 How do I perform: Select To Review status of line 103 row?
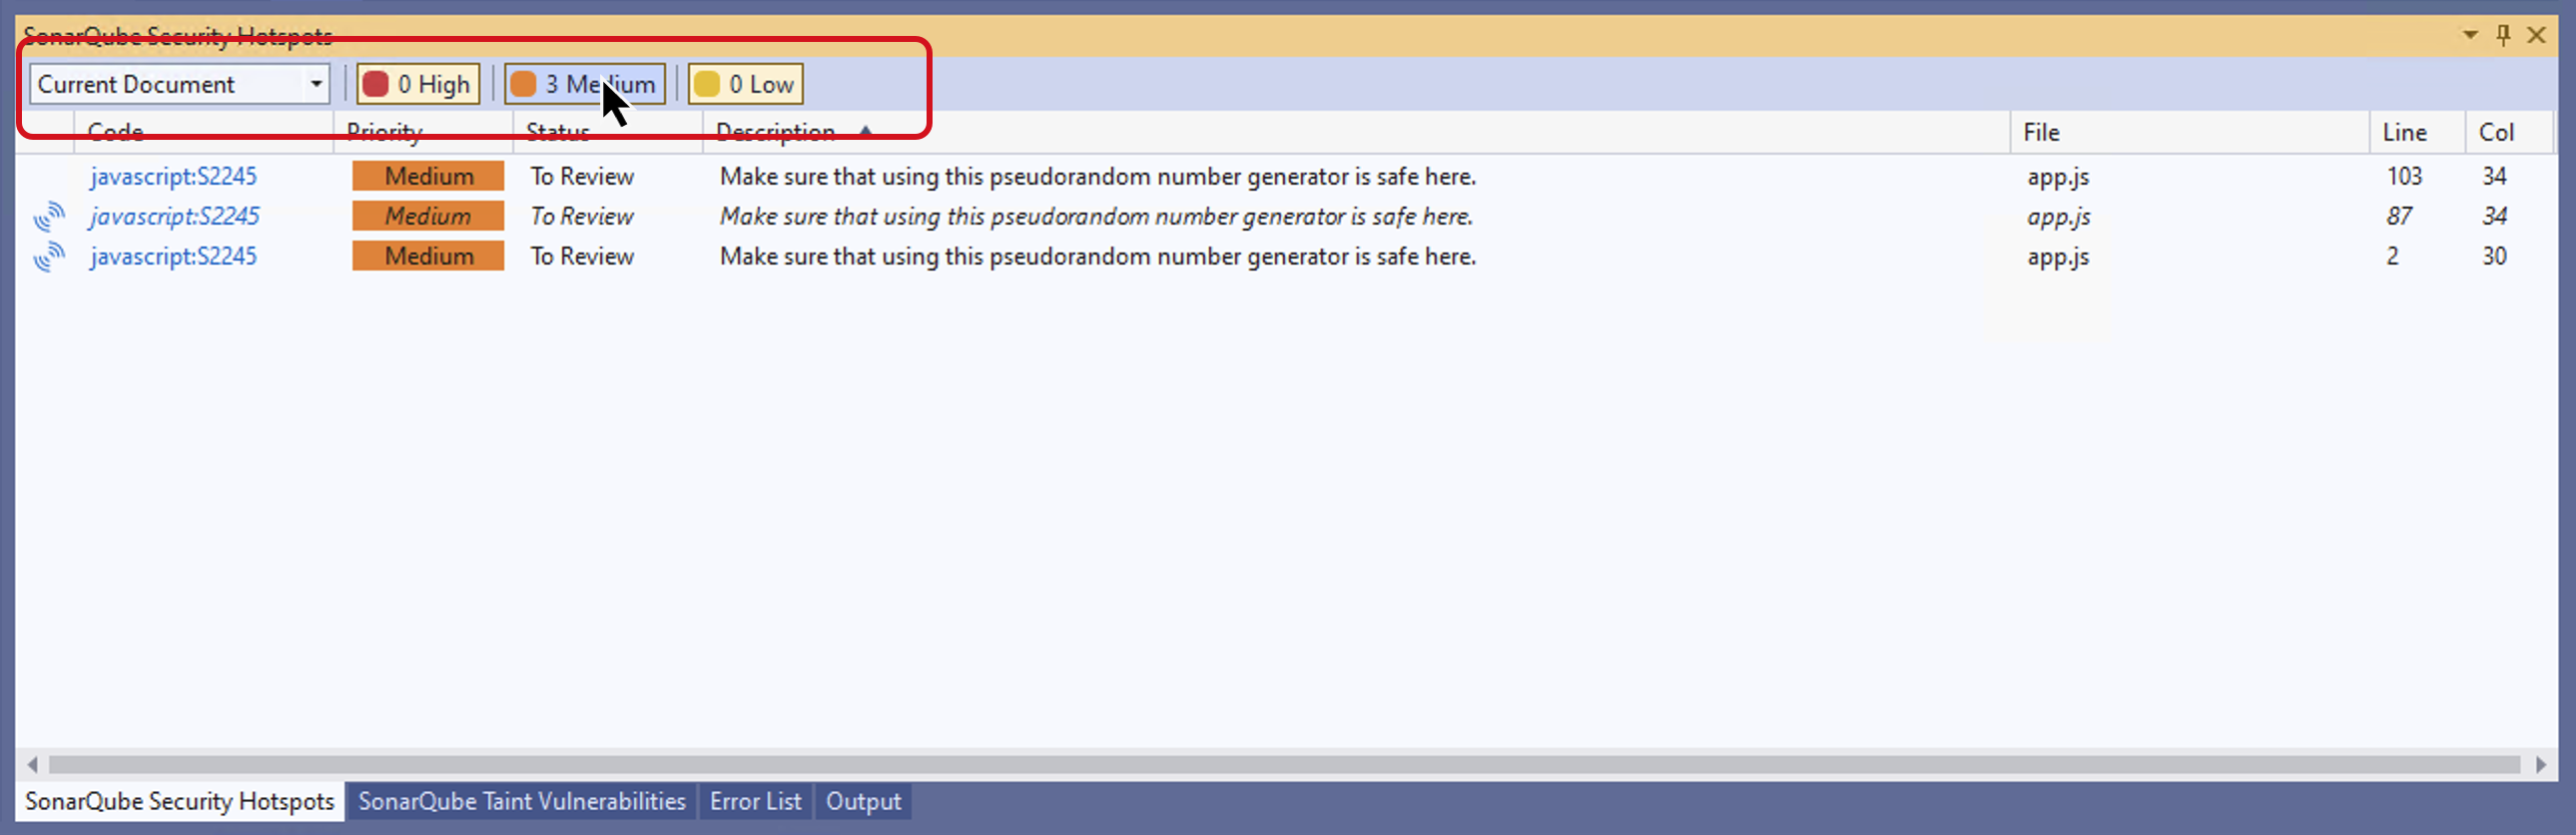click(x=582, y=176)
